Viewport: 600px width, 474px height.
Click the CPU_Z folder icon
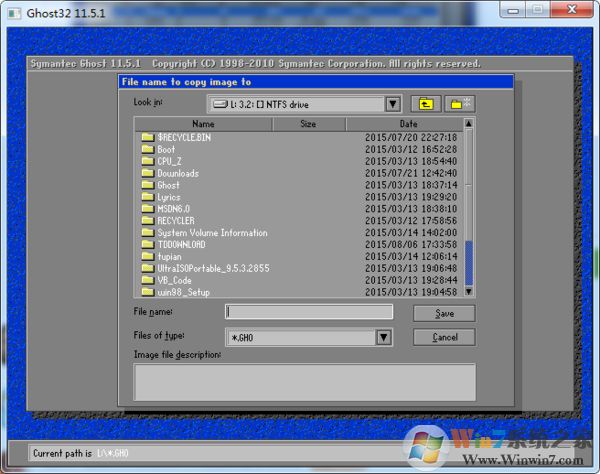(x=147, y=161)
